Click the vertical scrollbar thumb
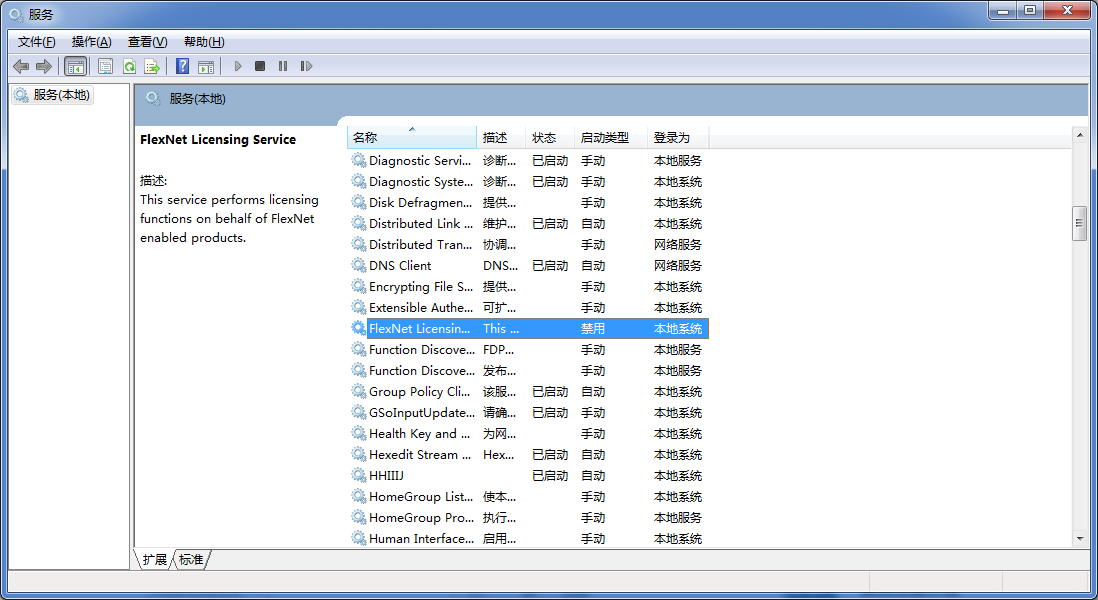 pyautogui.click(x=1079, y=223)
